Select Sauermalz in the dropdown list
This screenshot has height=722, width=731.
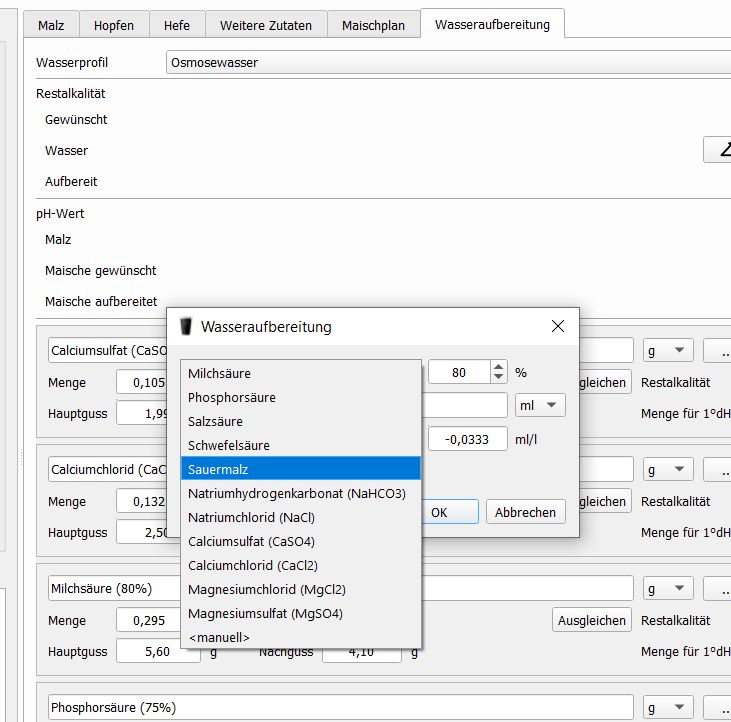coord(300,469)
